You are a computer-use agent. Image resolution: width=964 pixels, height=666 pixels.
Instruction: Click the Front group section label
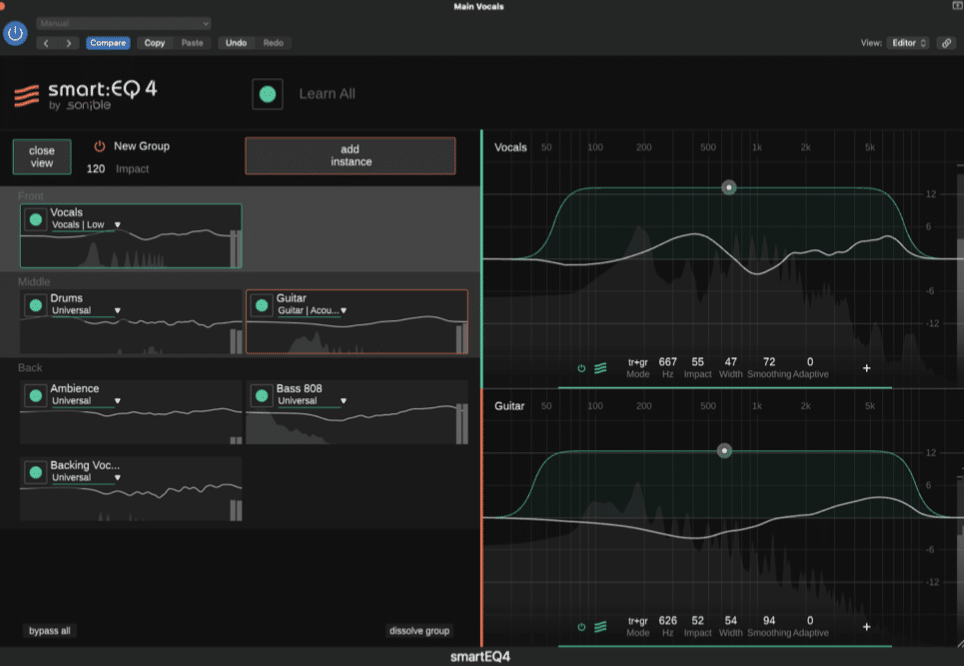click(31, 196)
